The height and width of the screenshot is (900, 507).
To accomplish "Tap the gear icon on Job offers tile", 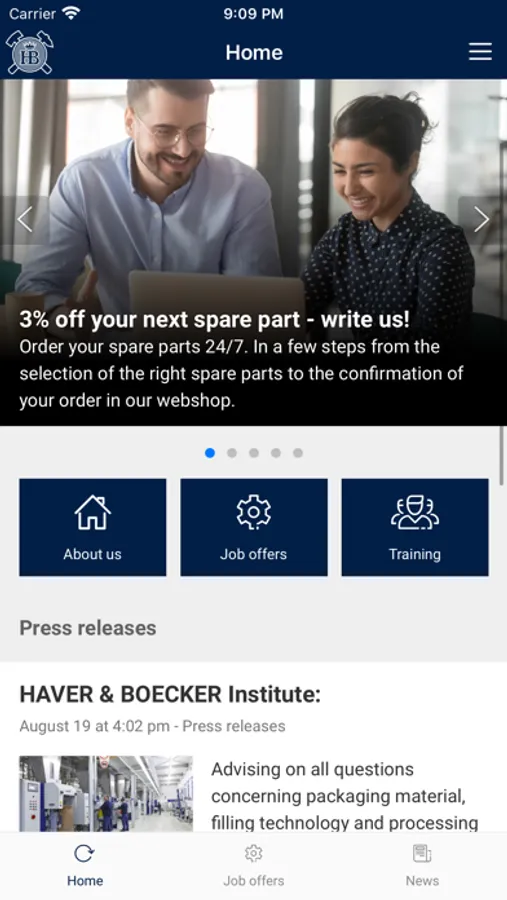I will coord(254,512).
